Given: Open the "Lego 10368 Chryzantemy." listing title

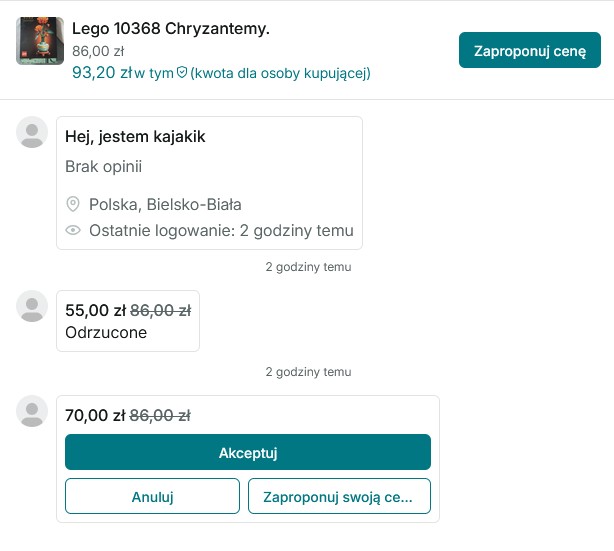Looking at the screenshot, I should coord(171,29).
